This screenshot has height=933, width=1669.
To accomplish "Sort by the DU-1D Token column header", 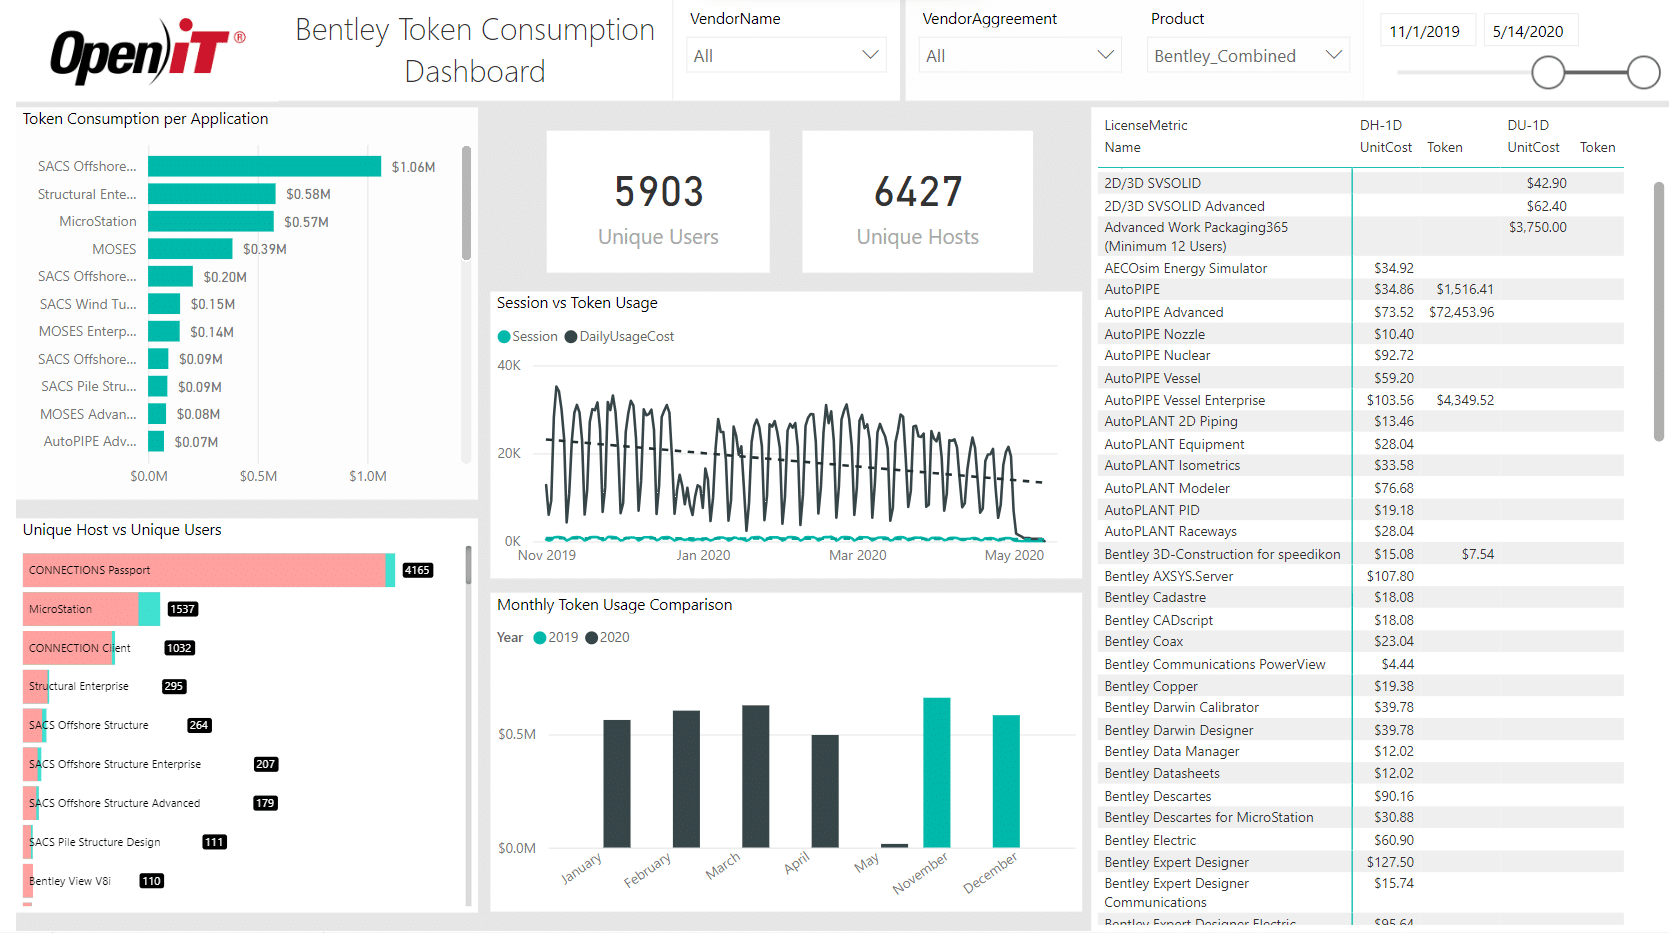I will (x=1598, y=147).
